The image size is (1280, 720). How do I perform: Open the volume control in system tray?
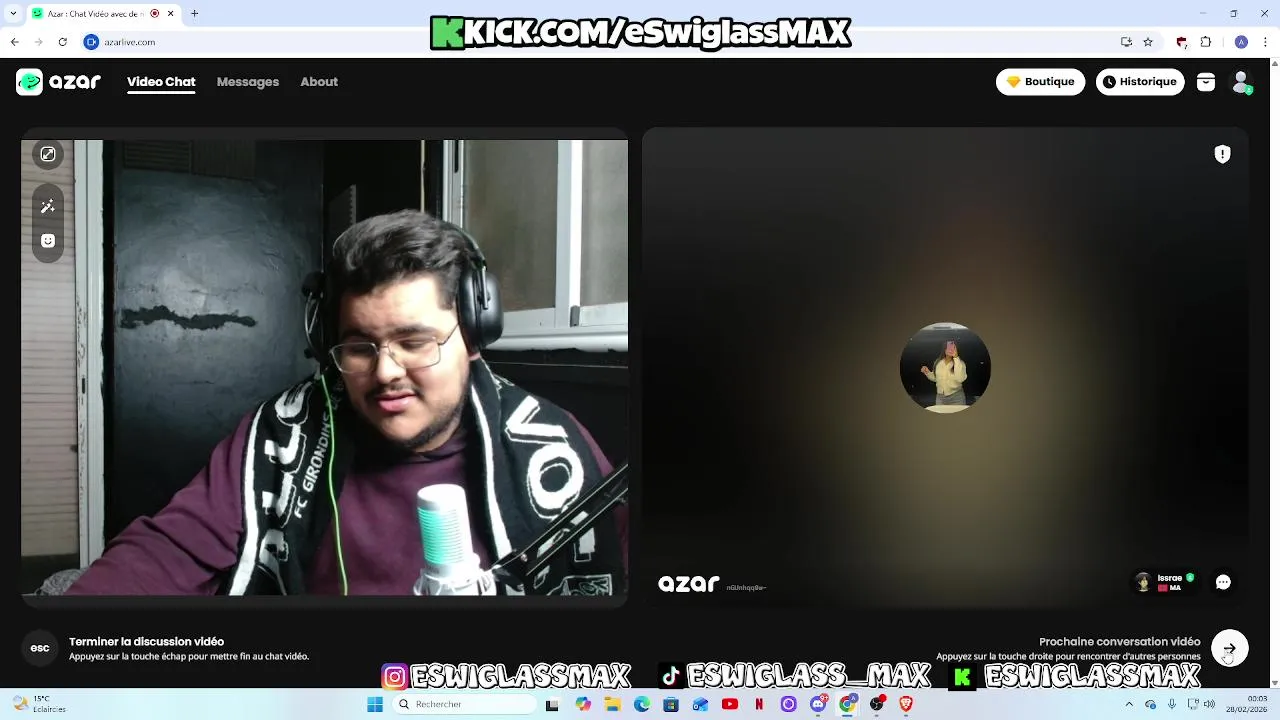[x=1211, y=704]
